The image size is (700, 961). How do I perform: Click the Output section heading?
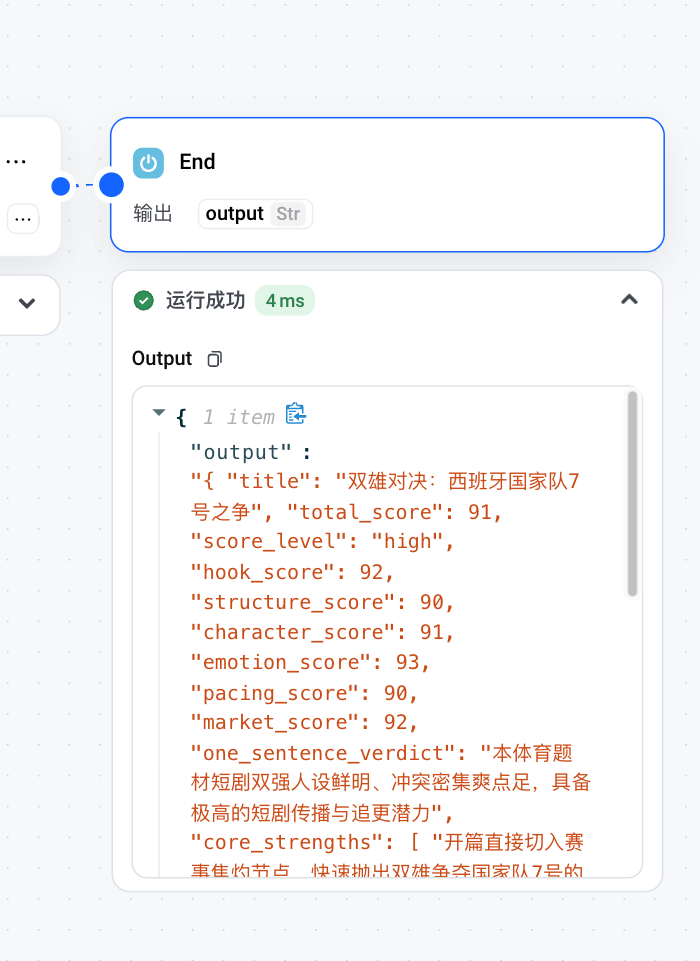pos(162,359)
